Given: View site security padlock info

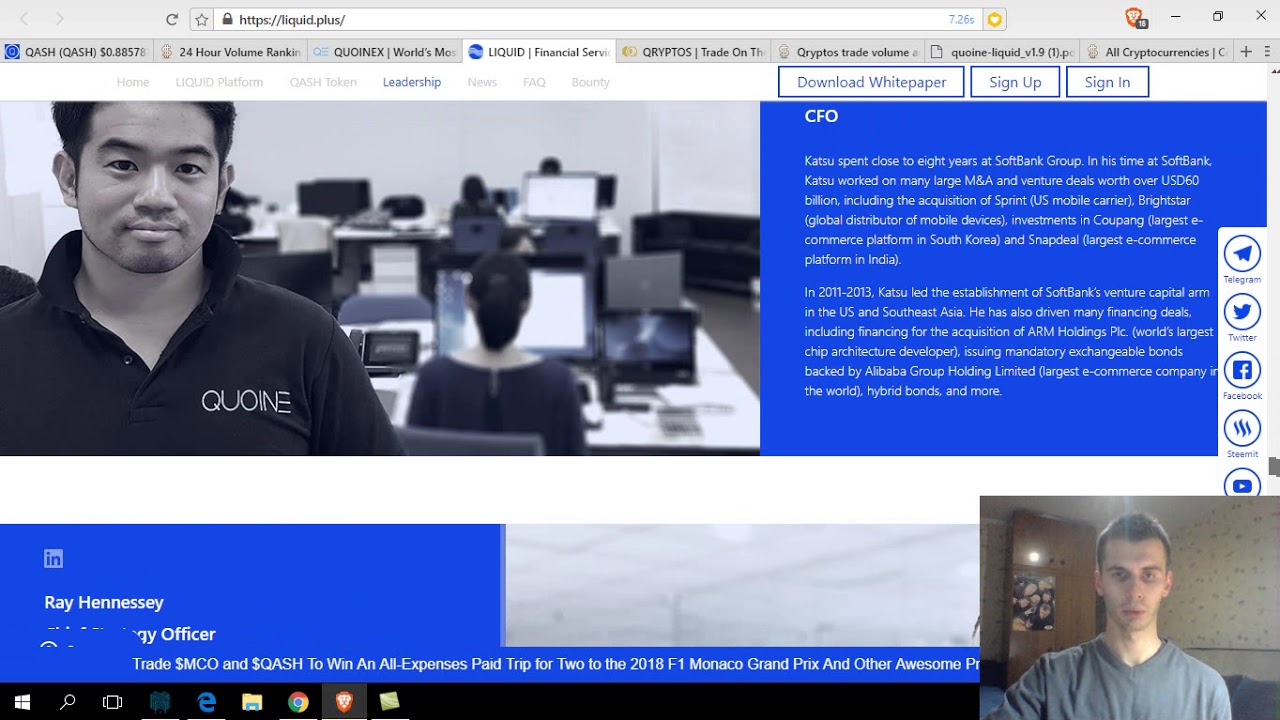Looking at the screenshot, I should pos(227,19).
